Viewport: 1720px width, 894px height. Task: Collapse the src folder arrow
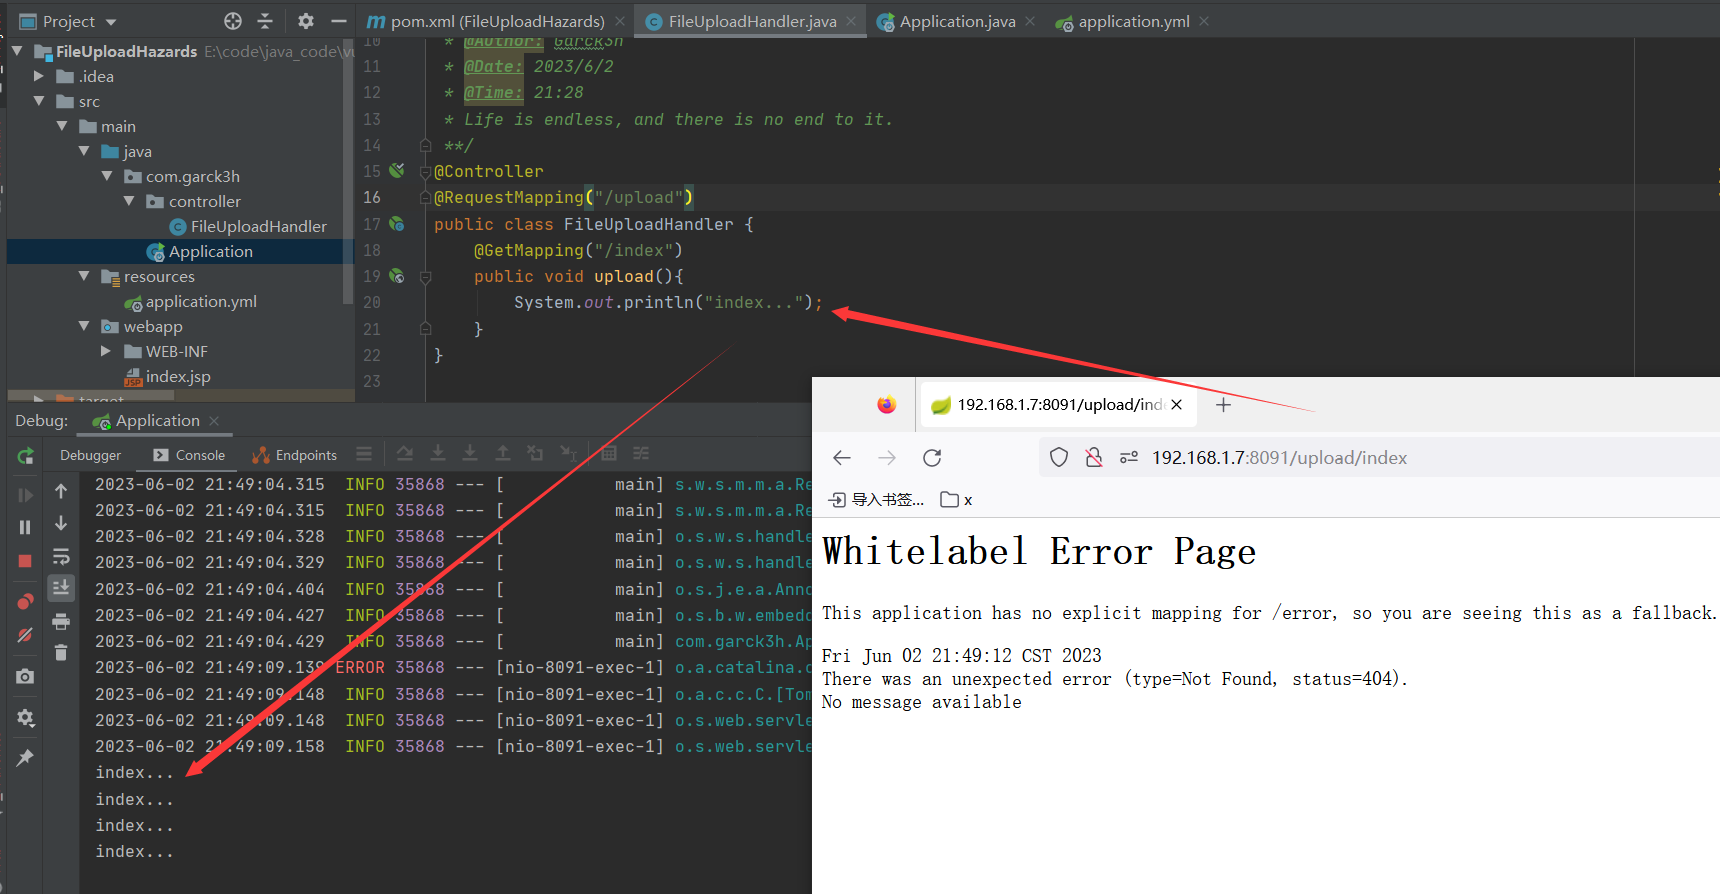[39, 101]
